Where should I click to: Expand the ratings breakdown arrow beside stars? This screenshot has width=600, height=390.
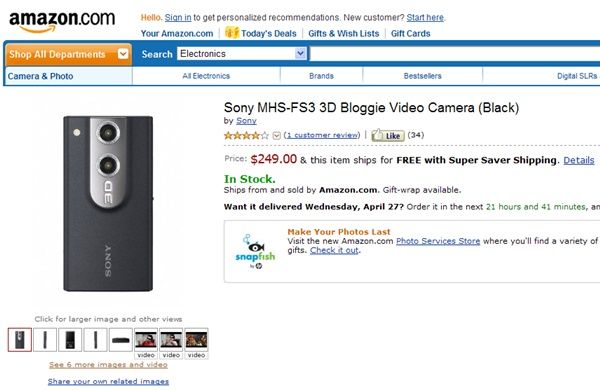point(277,135)
